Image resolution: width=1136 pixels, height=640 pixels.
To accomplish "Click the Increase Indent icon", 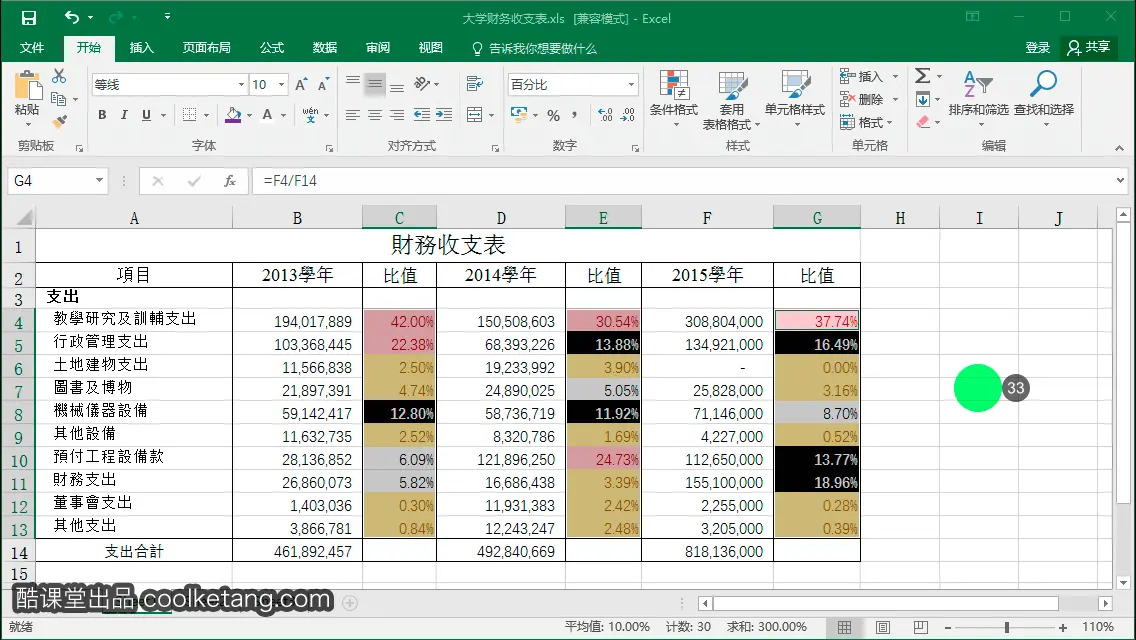I will pos(444,115).
